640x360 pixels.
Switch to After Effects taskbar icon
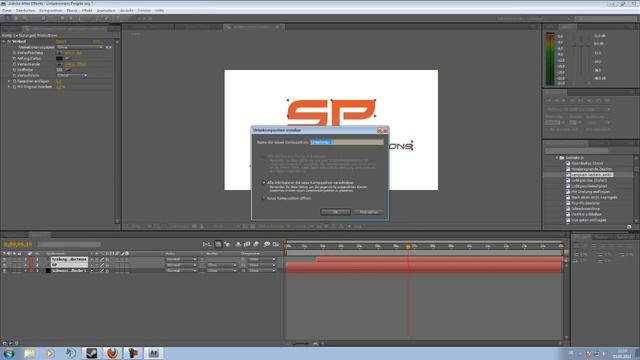(x=153, y=353)
